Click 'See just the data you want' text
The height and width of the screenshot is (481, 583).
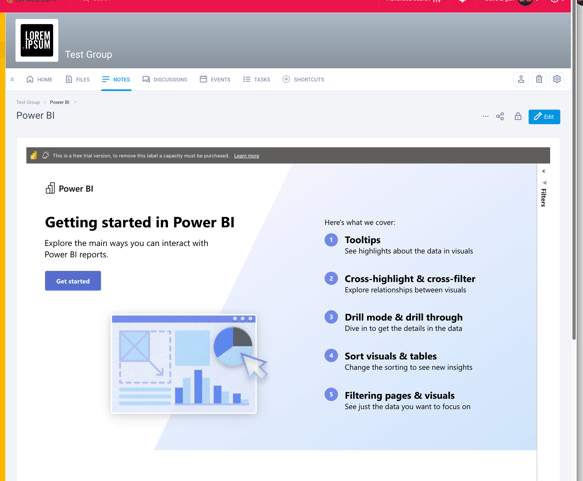pyautogui.click(x=407, y=407)
